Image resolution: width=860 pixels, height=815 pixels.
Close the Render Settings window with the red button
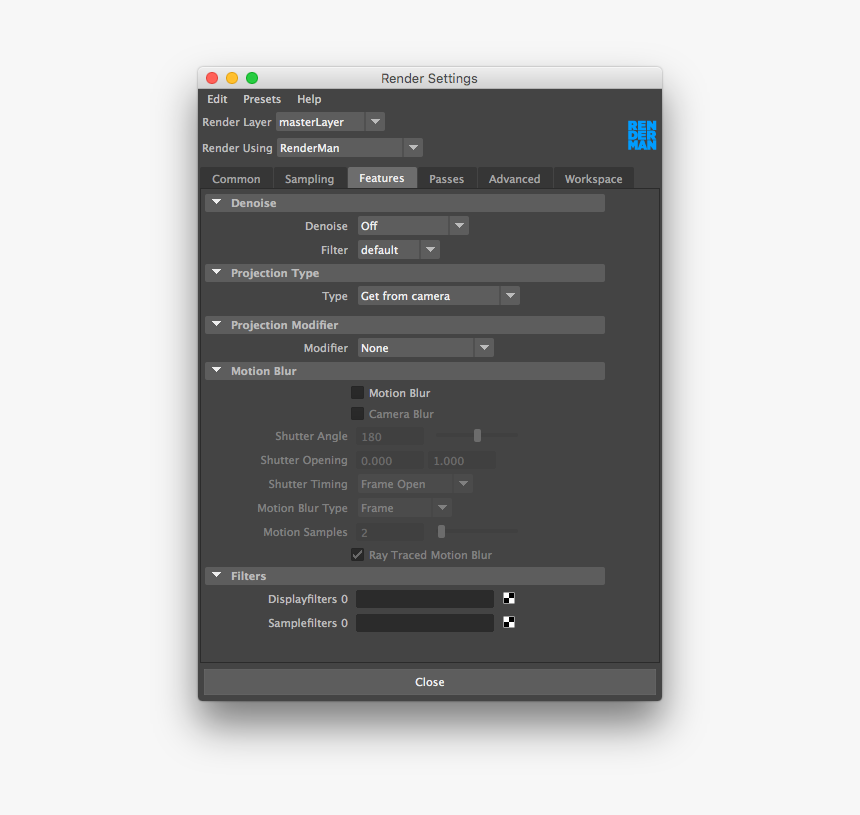click(x=212, y=78)
